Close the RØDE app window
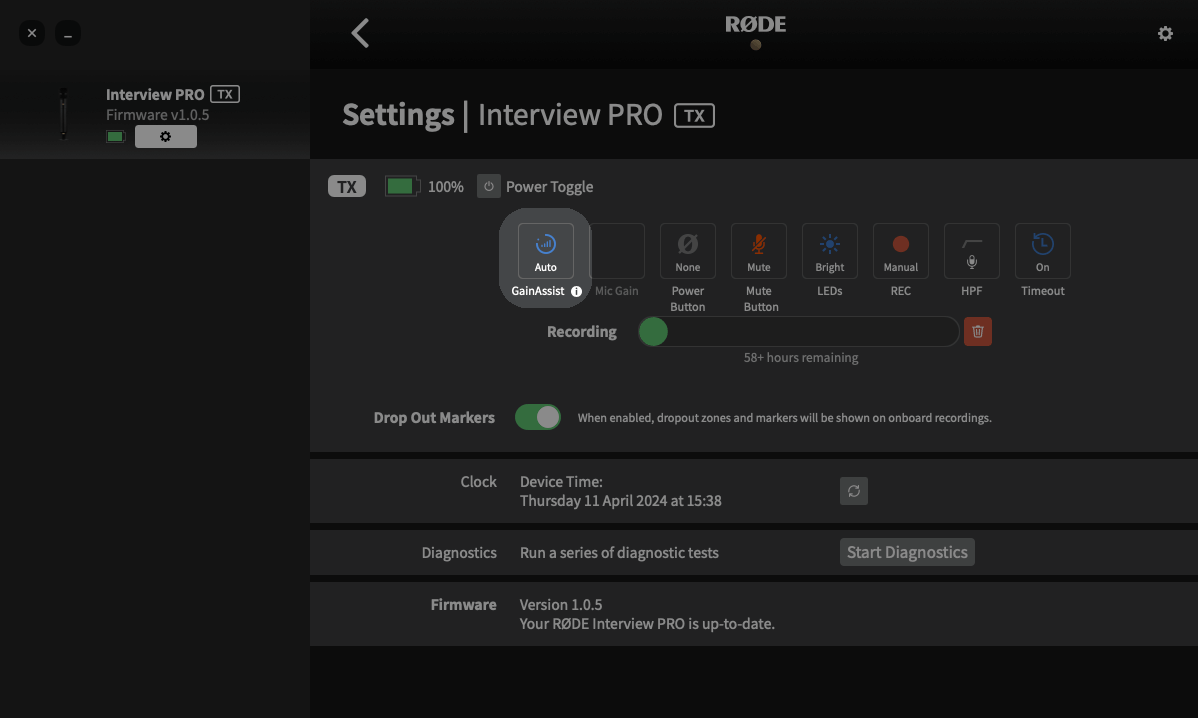The width and height of the screenshot is (1198, 718). pos(31,33)
